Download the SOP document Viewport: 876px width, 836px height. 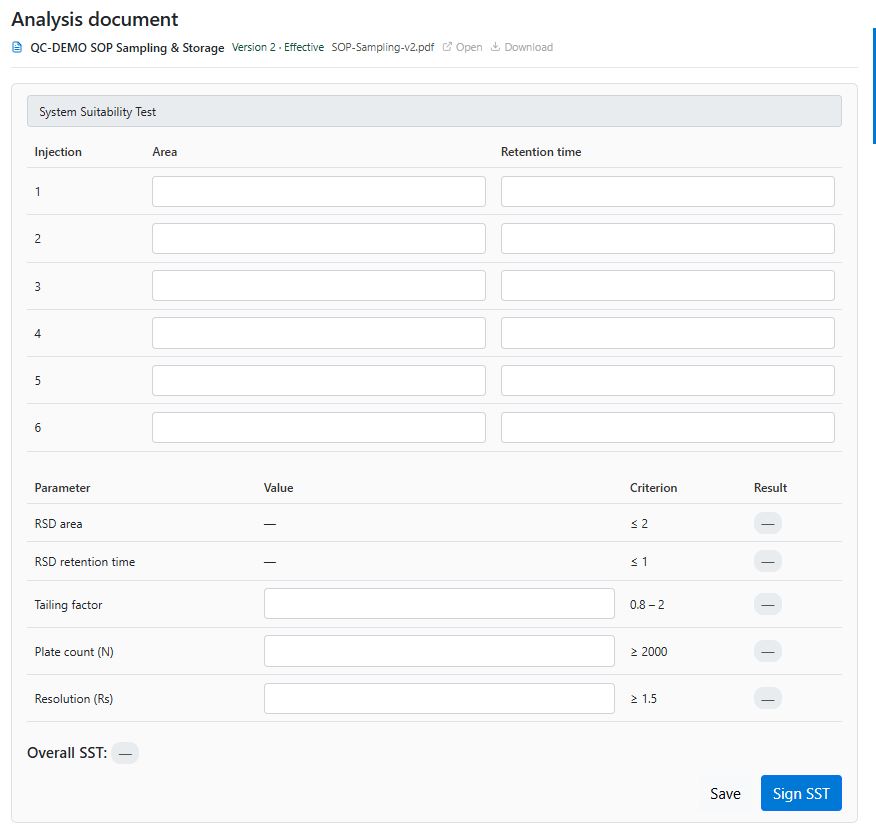tap(522, 47)
